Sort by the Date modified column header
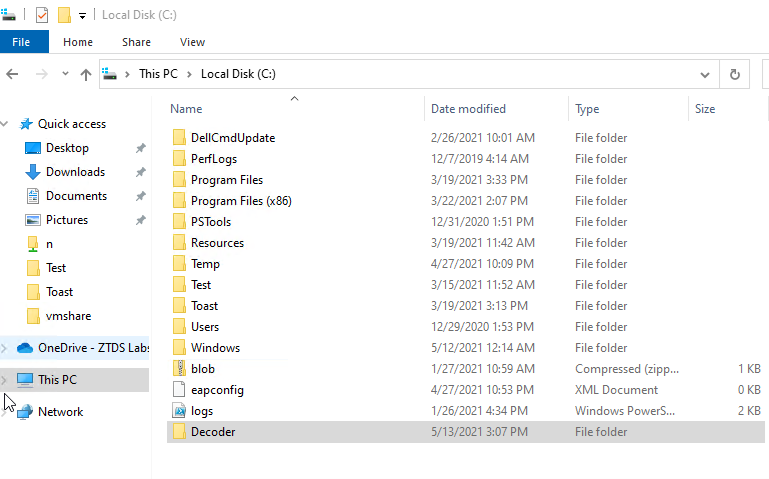The height and width of the screenshot is (479, 769). click(468, 109)
